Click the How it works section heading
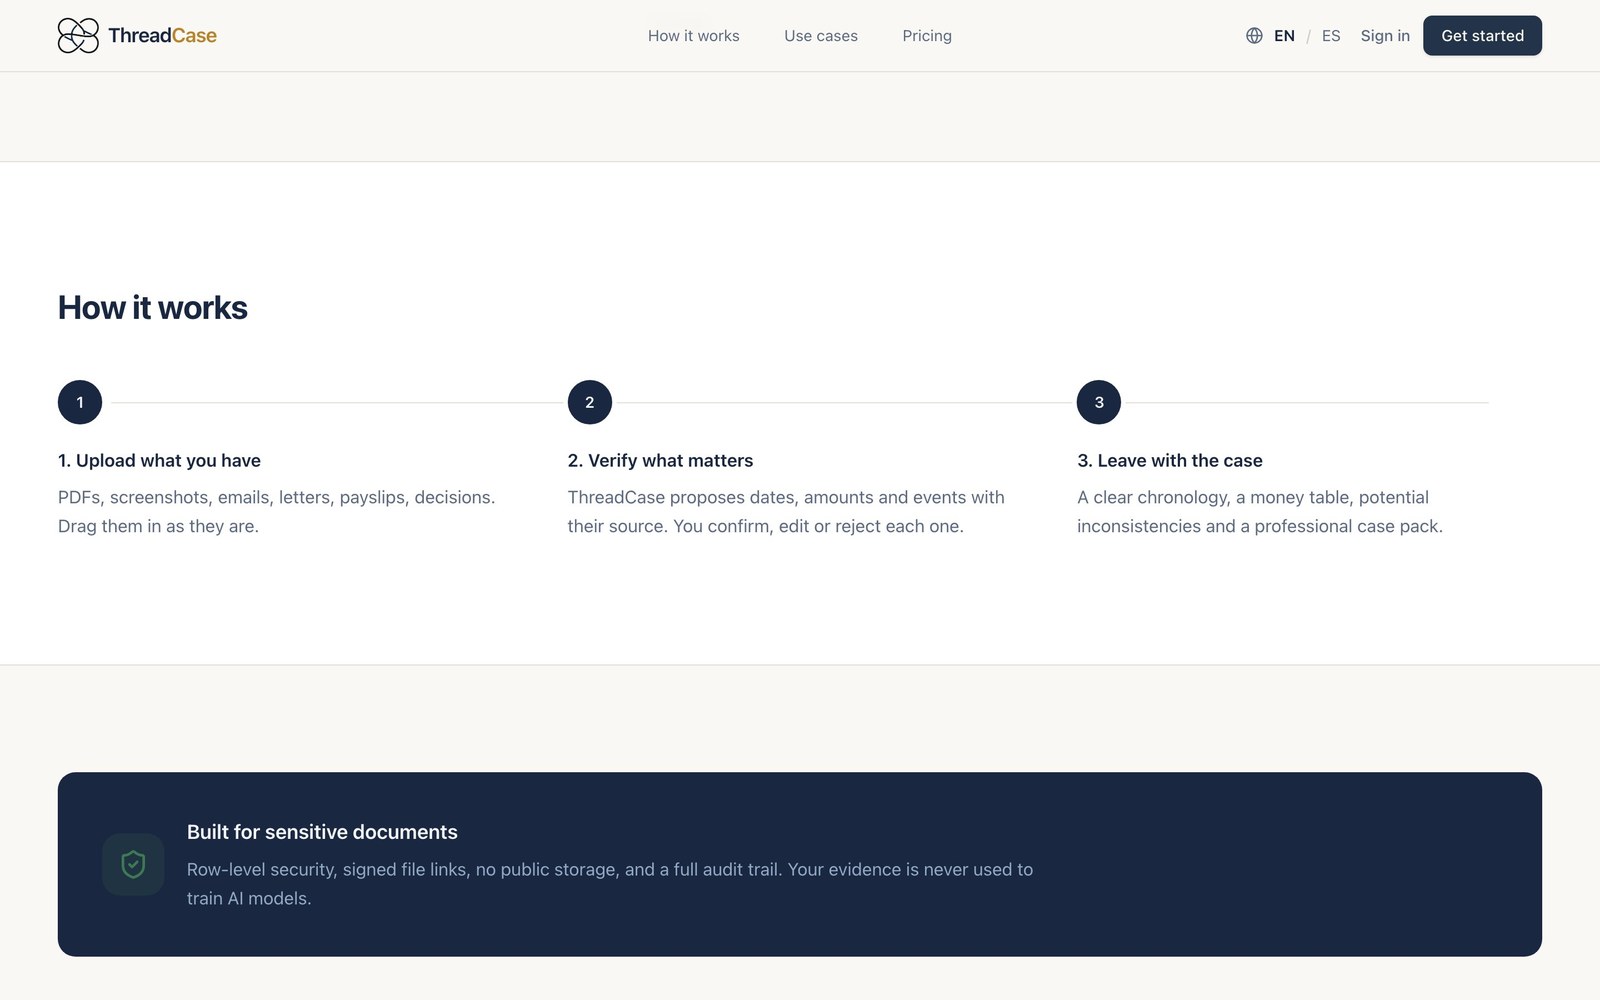Image resolution: width=1600 pixels, height=1000 pixels. click(x=153, y=308)
